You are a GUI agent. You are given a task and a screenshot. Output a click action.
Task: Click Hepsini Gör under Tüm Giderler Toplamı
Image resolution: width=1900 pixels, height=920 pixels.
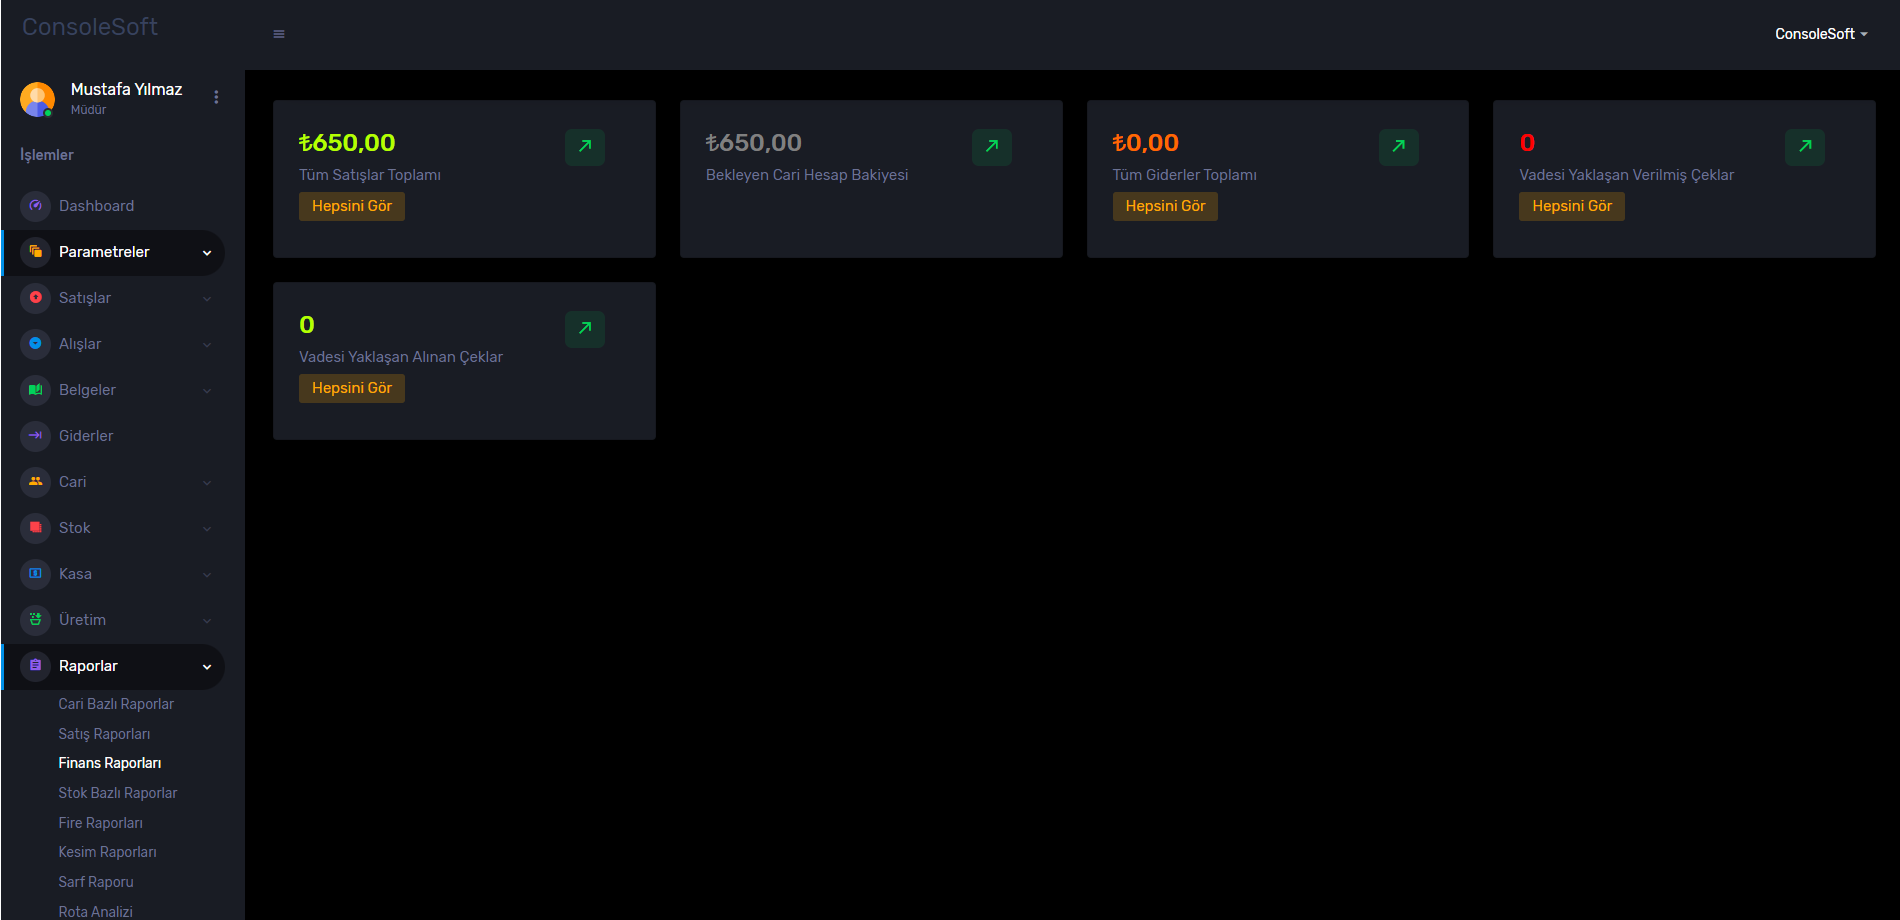pyautogui.click(x=1165, y=206)
